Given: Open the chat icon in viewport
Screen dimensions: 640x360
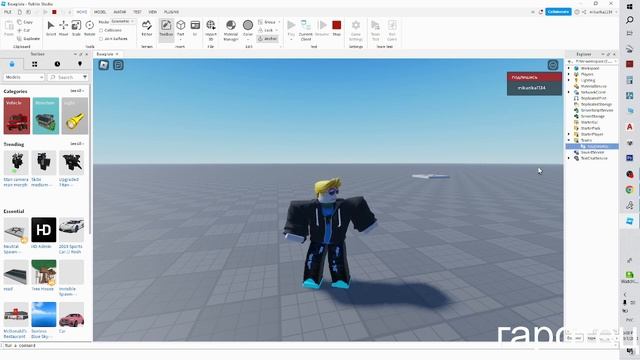Looking at the screenshot, I should pyautogui.click(x=118, y=65).
